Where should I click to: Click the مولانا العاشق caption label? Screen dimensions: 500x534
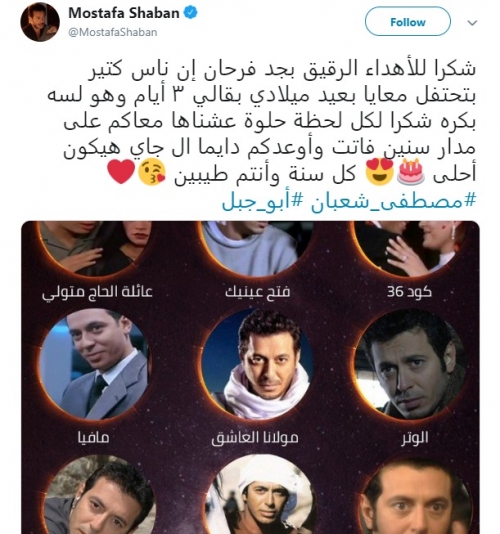pos(255,438)
